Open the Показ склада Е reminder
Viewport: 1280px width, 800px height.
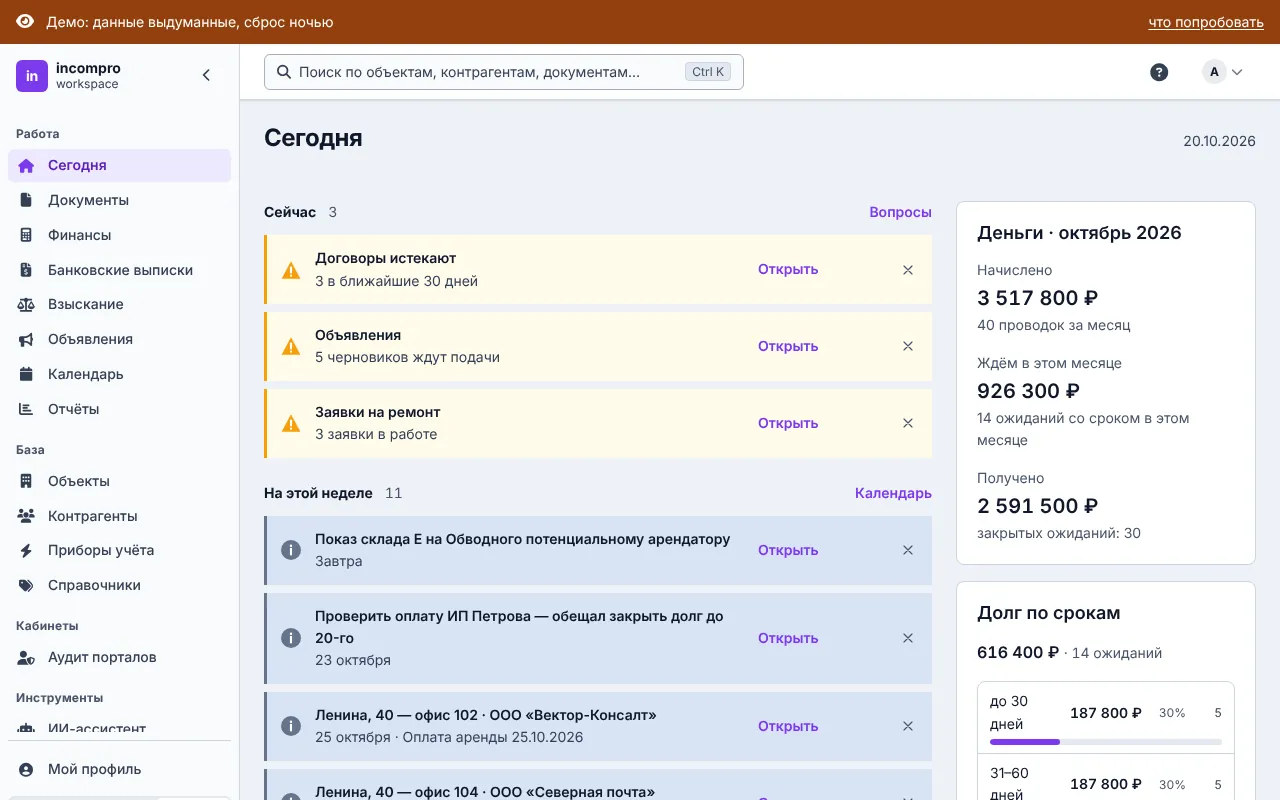click(788, 550)
